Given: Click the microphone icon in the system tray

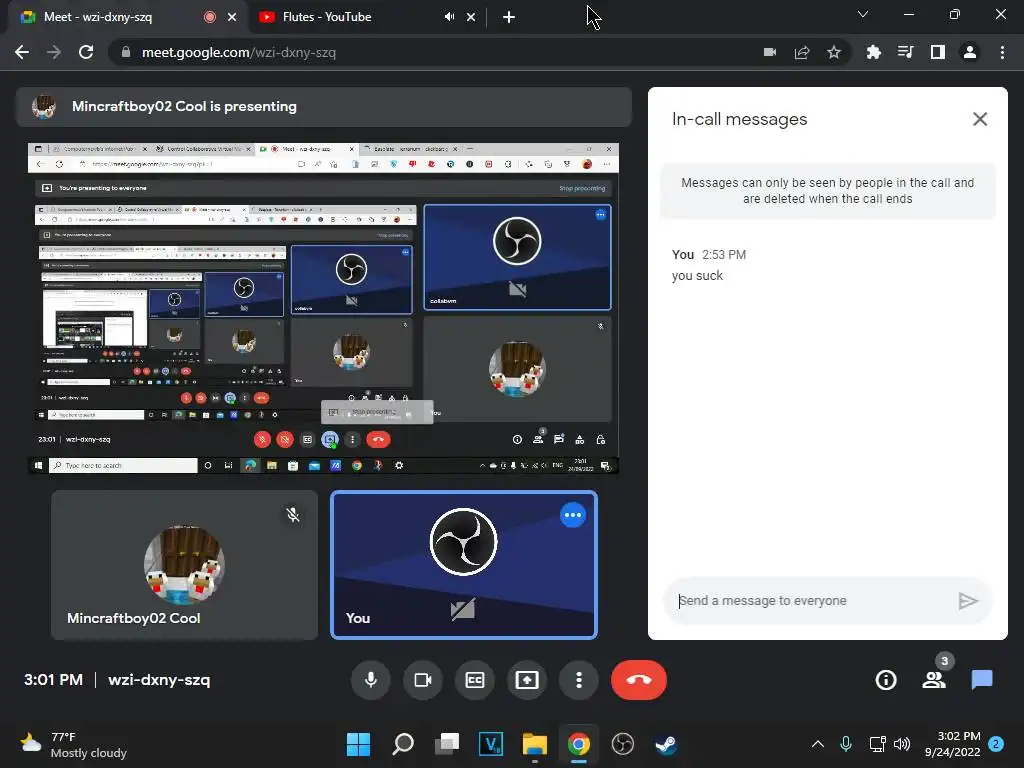Looking at the screenshot, I should 846,744.
